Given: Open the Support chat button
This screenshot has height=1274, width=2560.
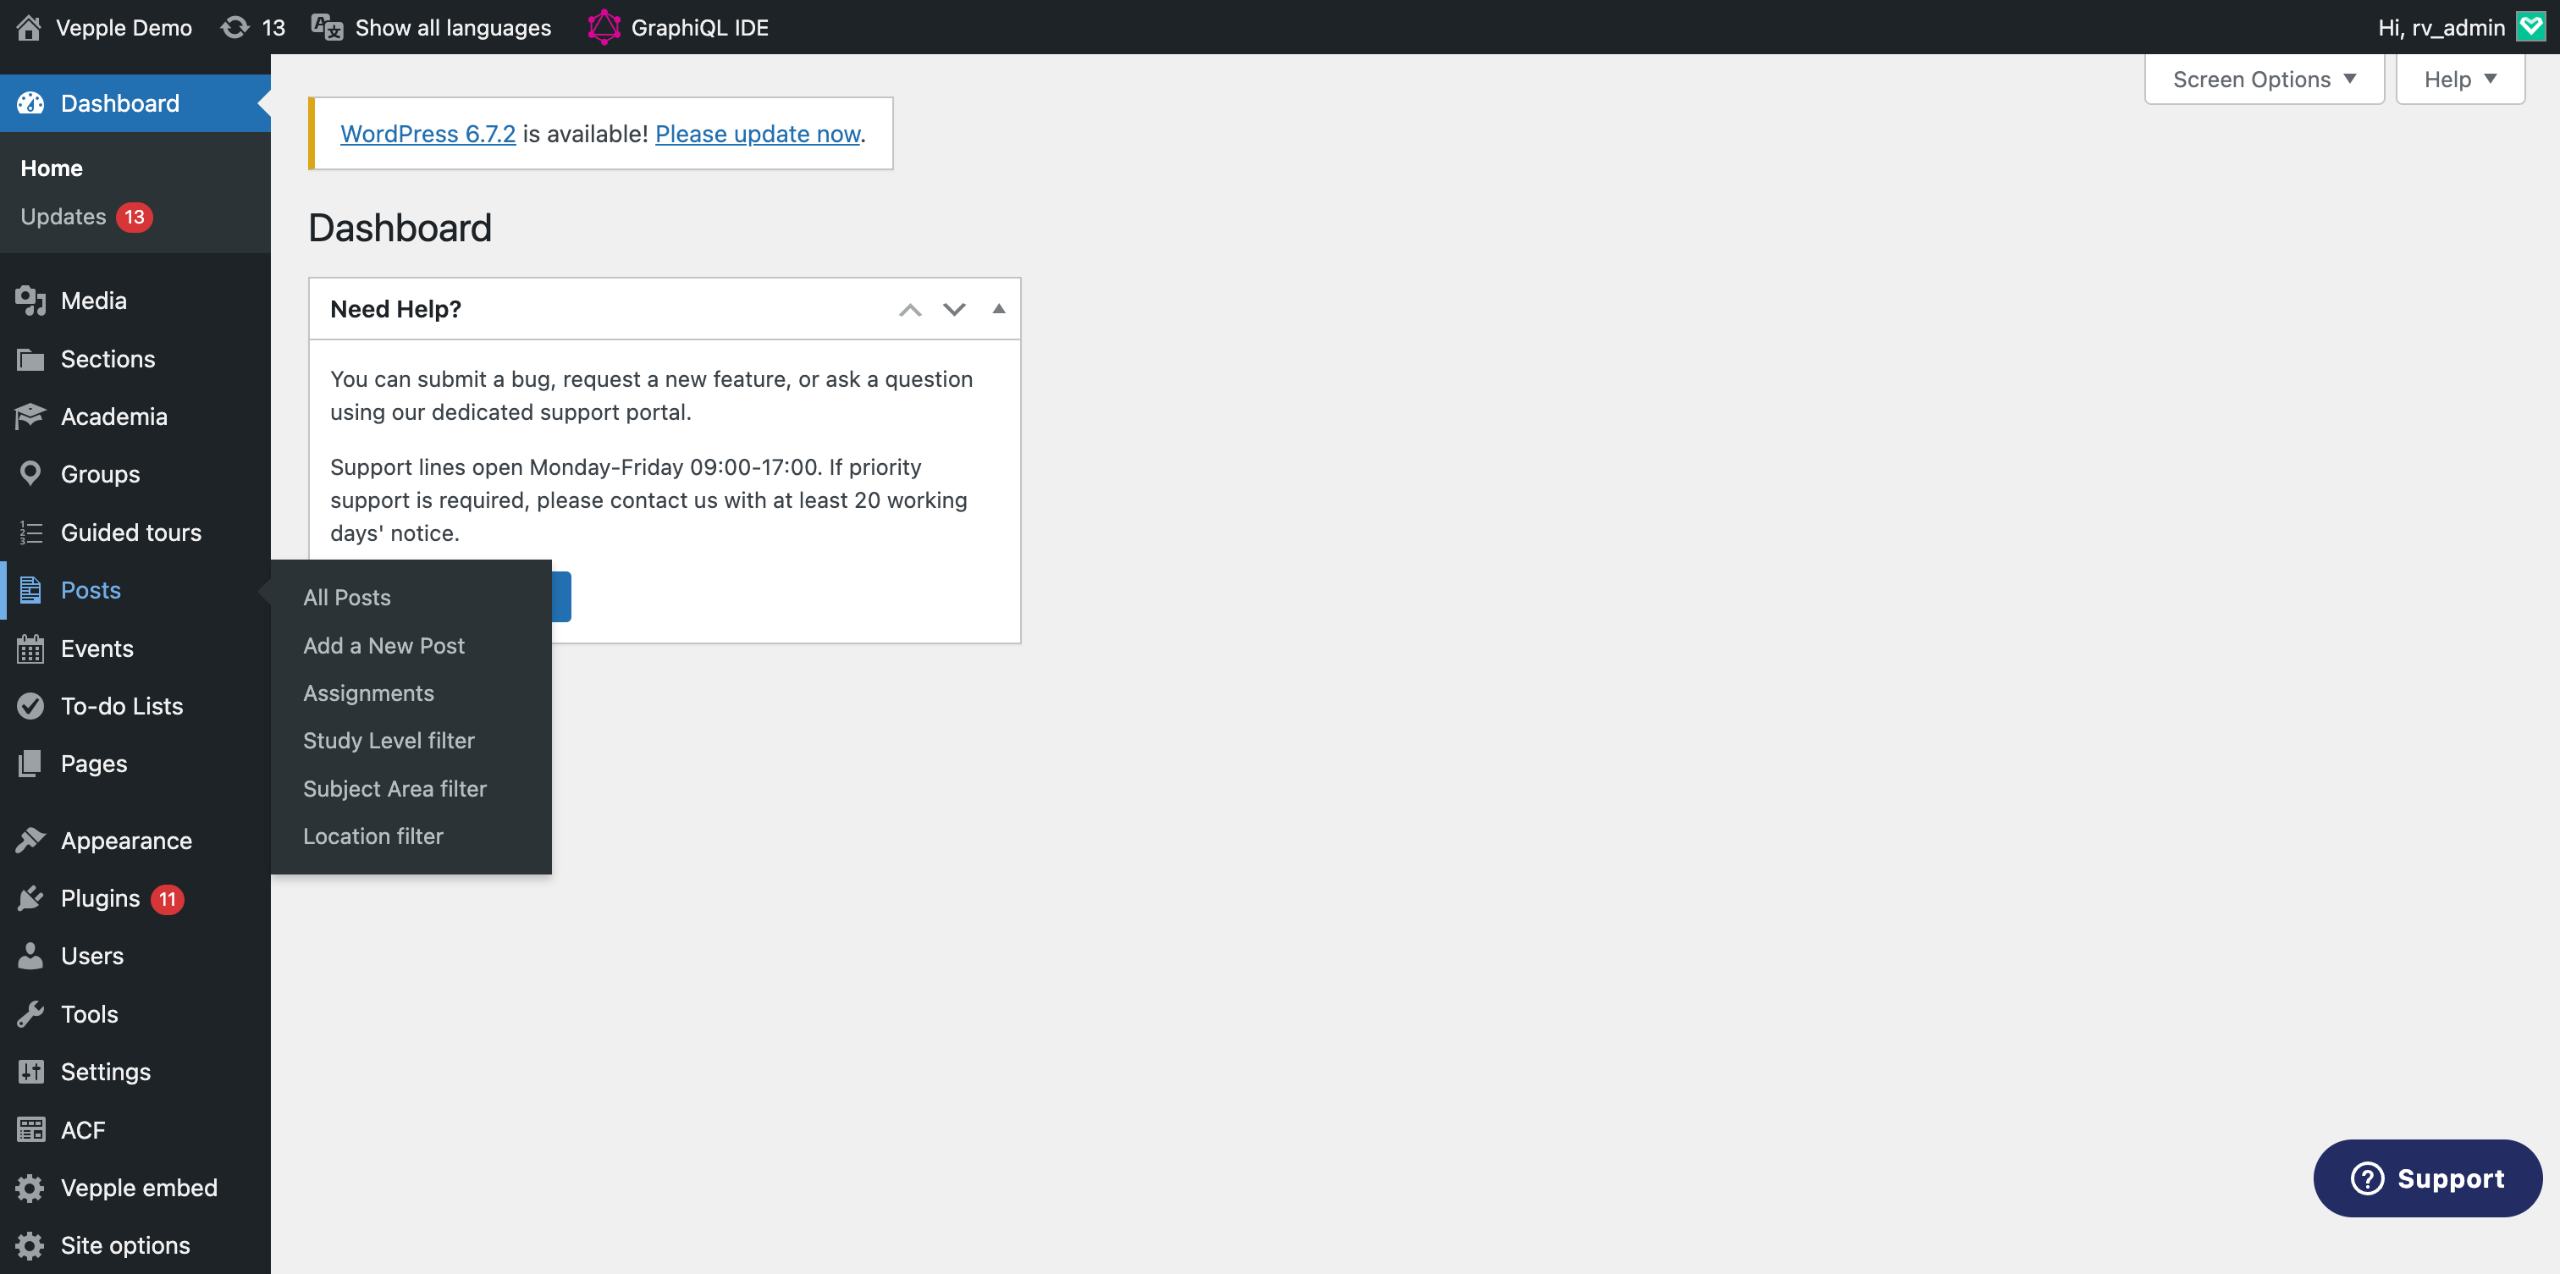Looking at the screenshot, I should point(2427,1178).
